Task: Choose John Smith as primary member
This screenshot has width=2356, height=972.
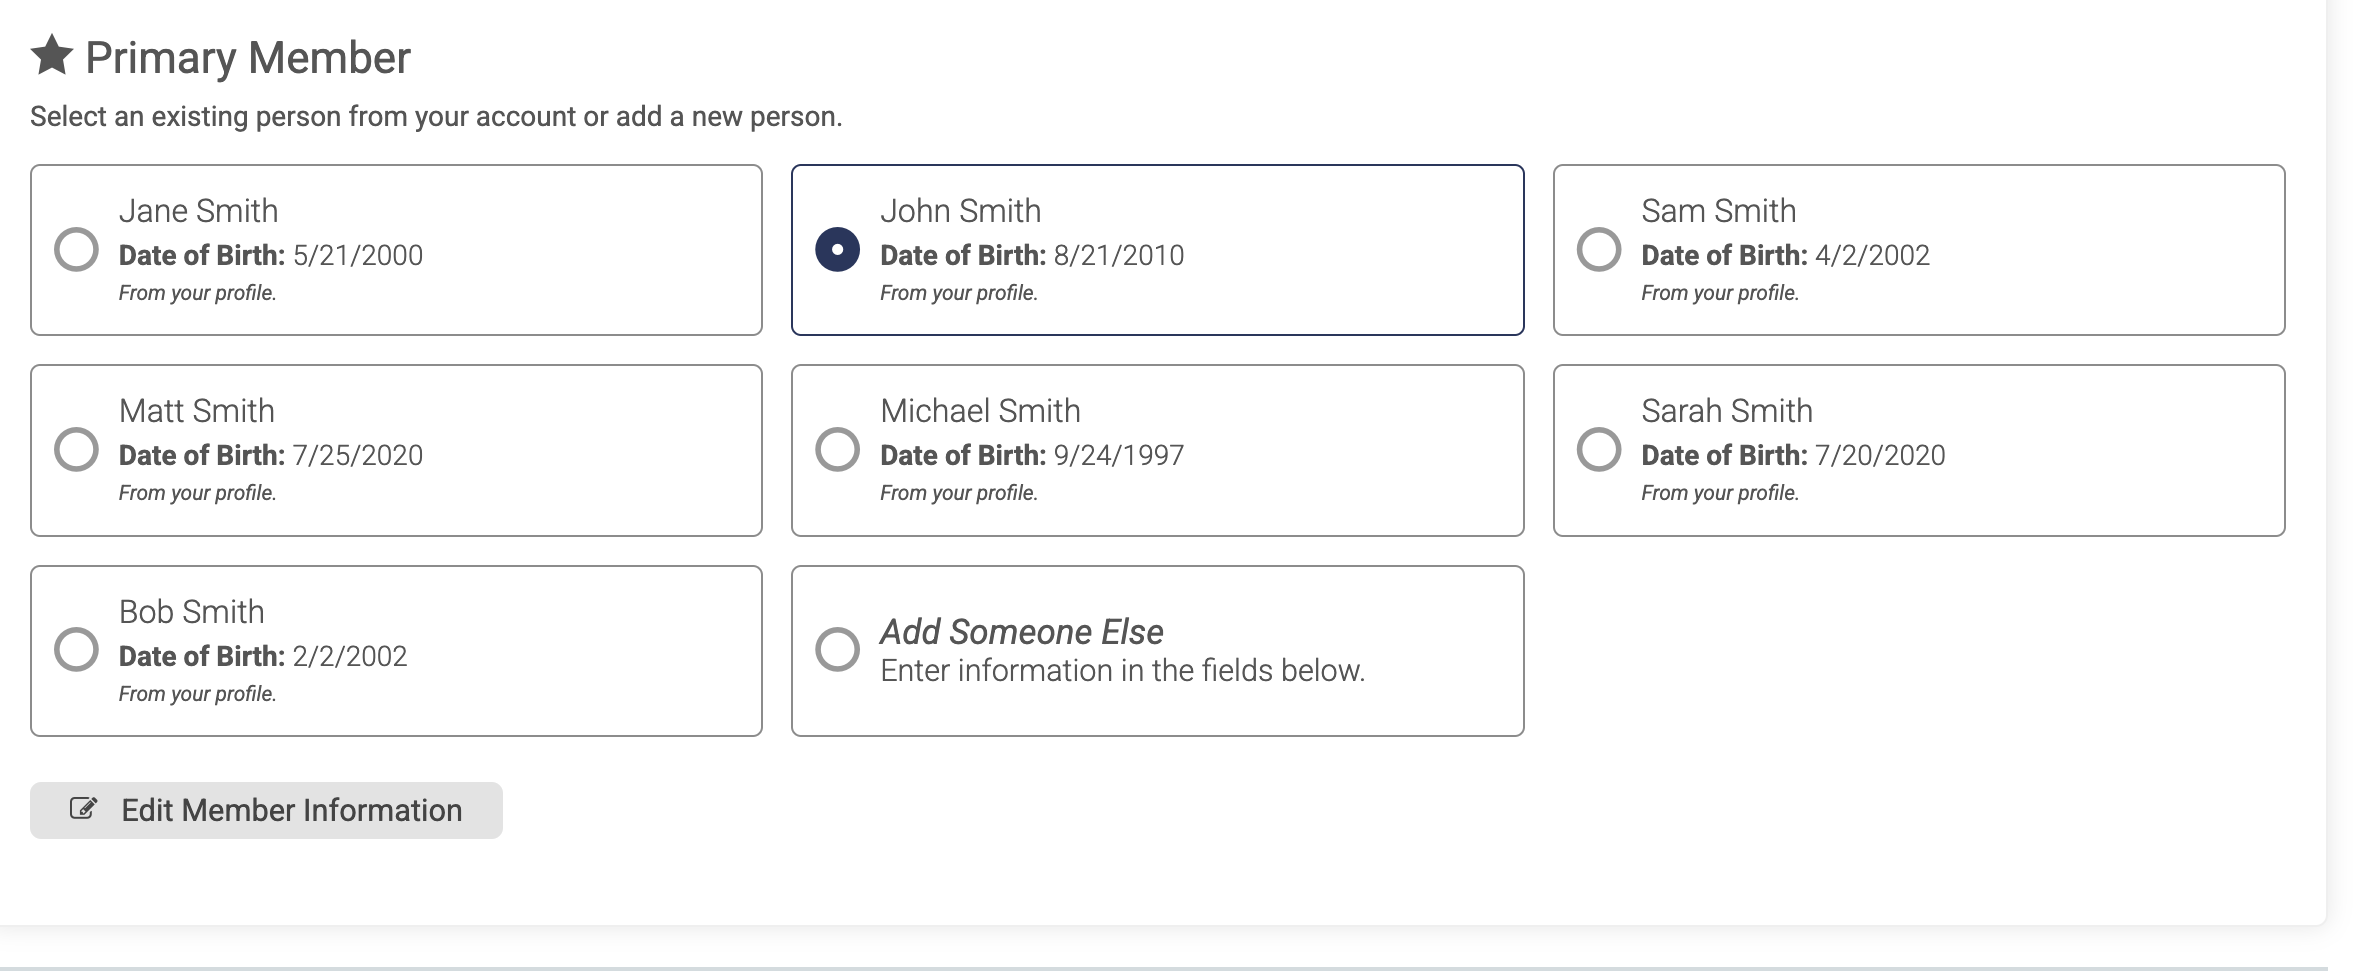Action: pyautogui.click(x=837, y=249)
